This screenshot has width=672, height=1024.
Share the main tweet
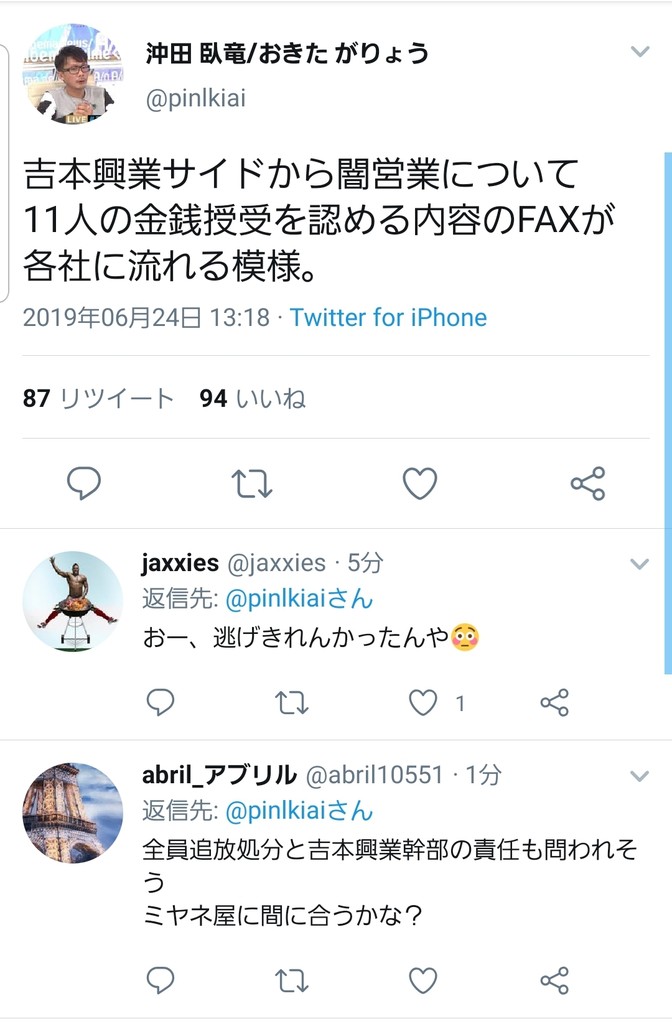[x=588, y=484]
